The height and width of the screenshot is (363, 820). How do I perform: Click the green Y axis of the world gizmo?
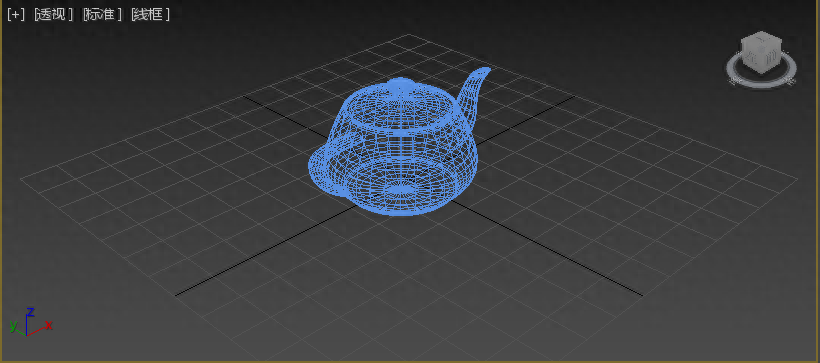[16, 327]
